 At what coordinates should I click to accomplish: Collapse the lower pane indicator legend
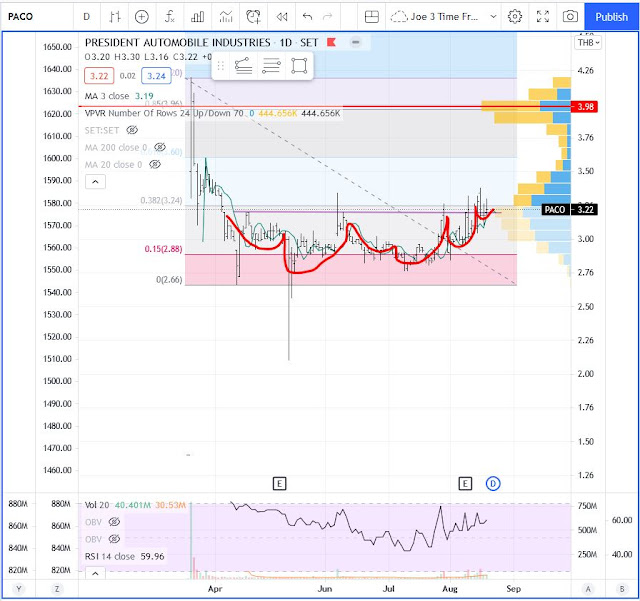pos(95,573)
